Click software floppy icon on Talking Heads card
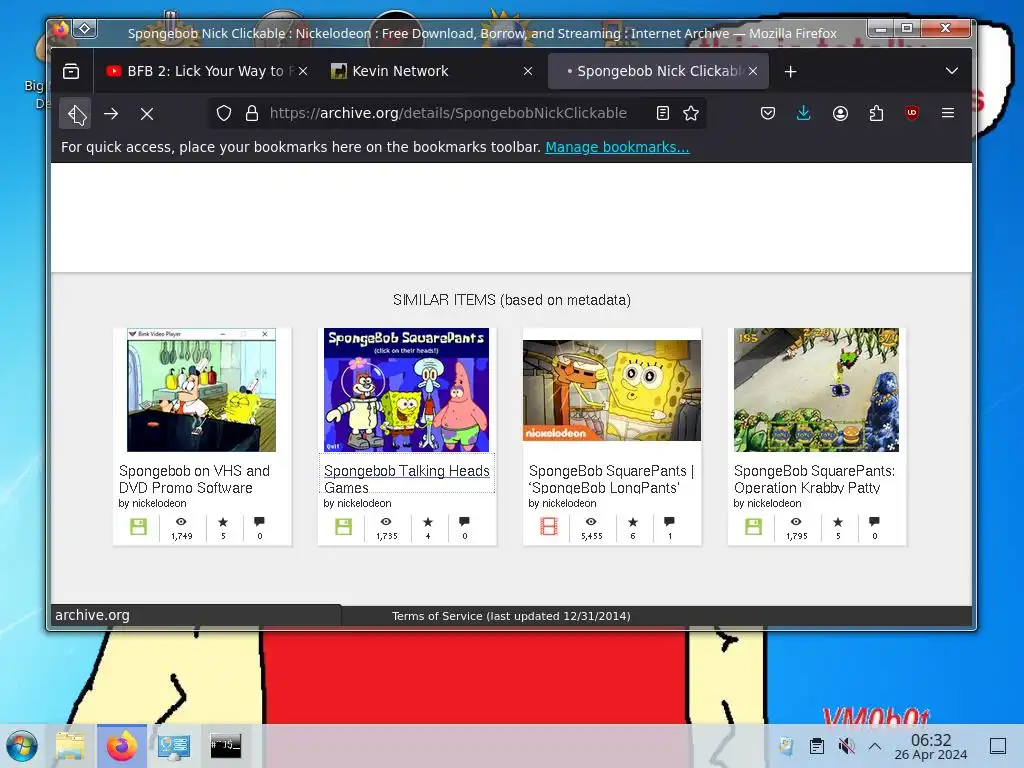 pos(344,526)
